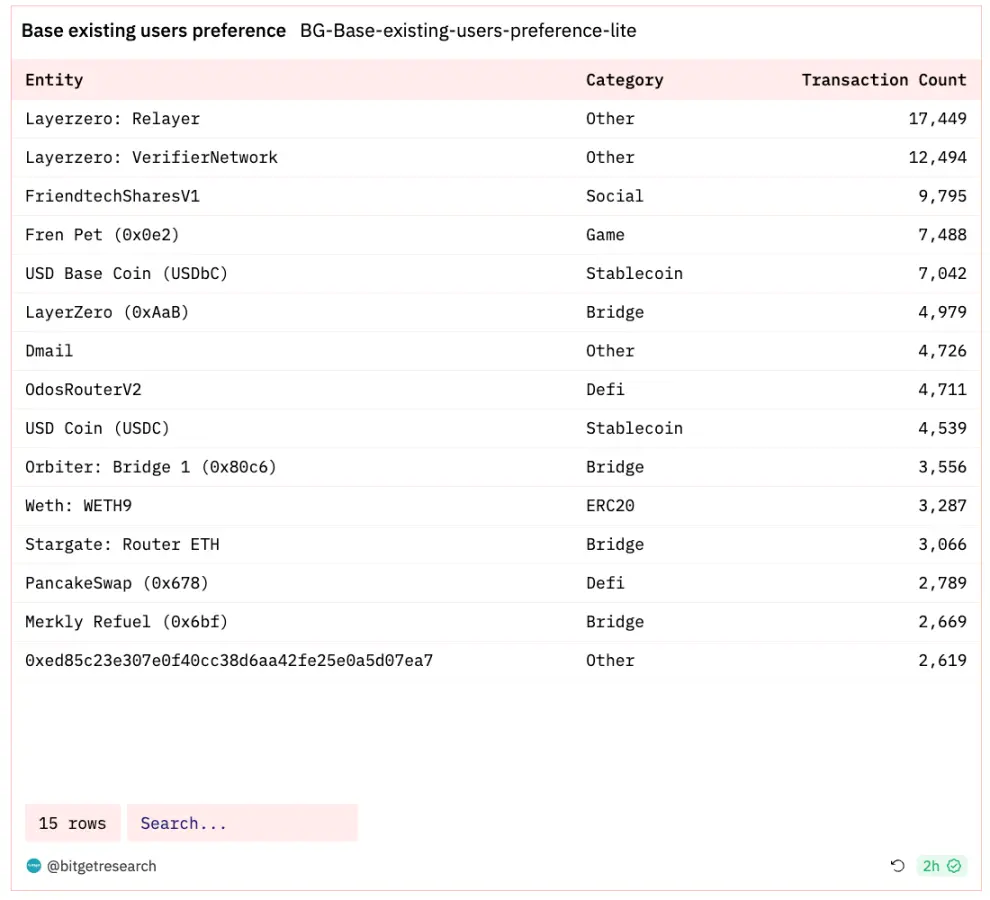990x900 pixels.
Task: Sort by the Category column header
Action: (x=624, y=80)
